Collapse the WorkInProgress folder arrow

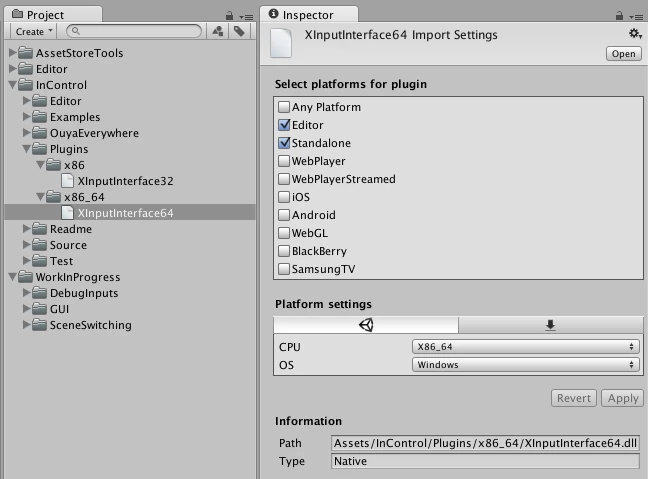pyautogui.click(x=12, y=277)
